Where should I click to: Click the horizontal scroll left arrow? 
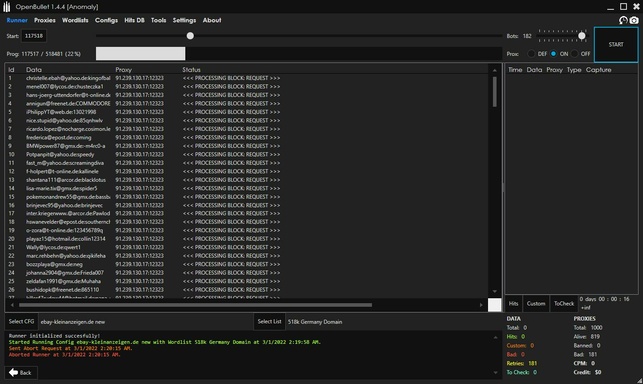[12, 305]
